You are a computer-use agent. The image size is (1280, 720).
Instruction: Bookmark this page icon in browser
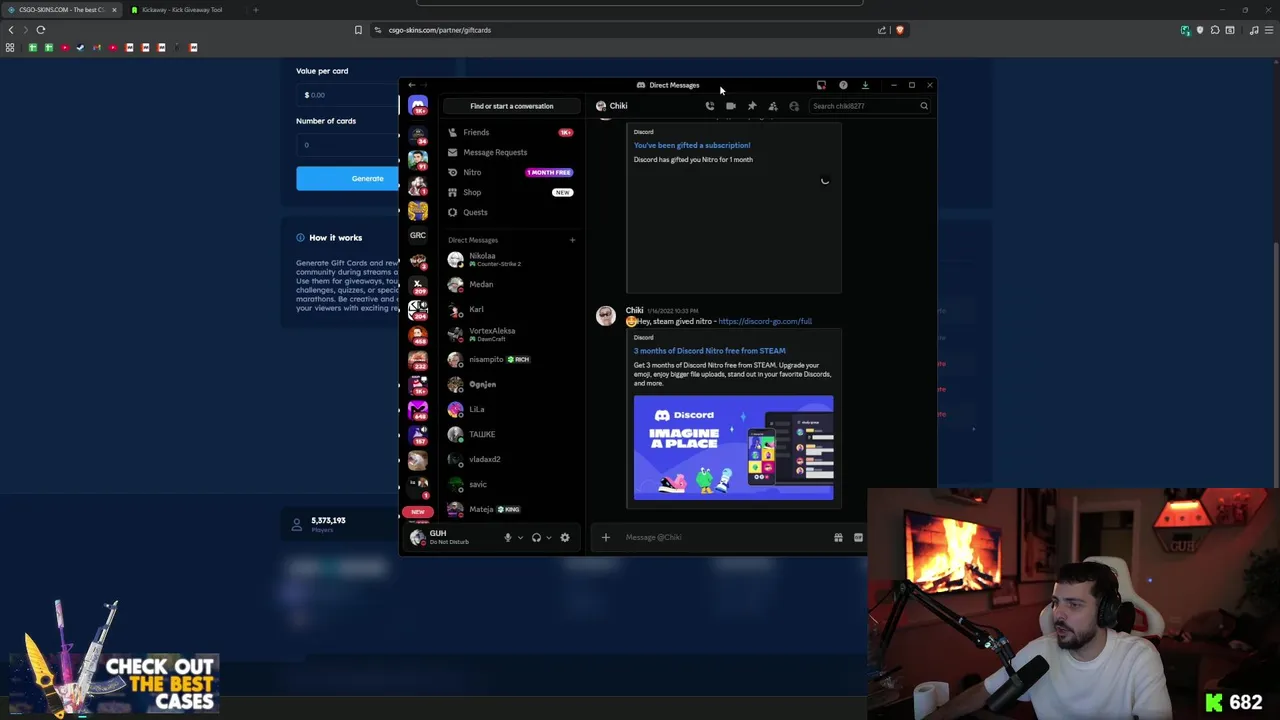click(x=358, y=30)
